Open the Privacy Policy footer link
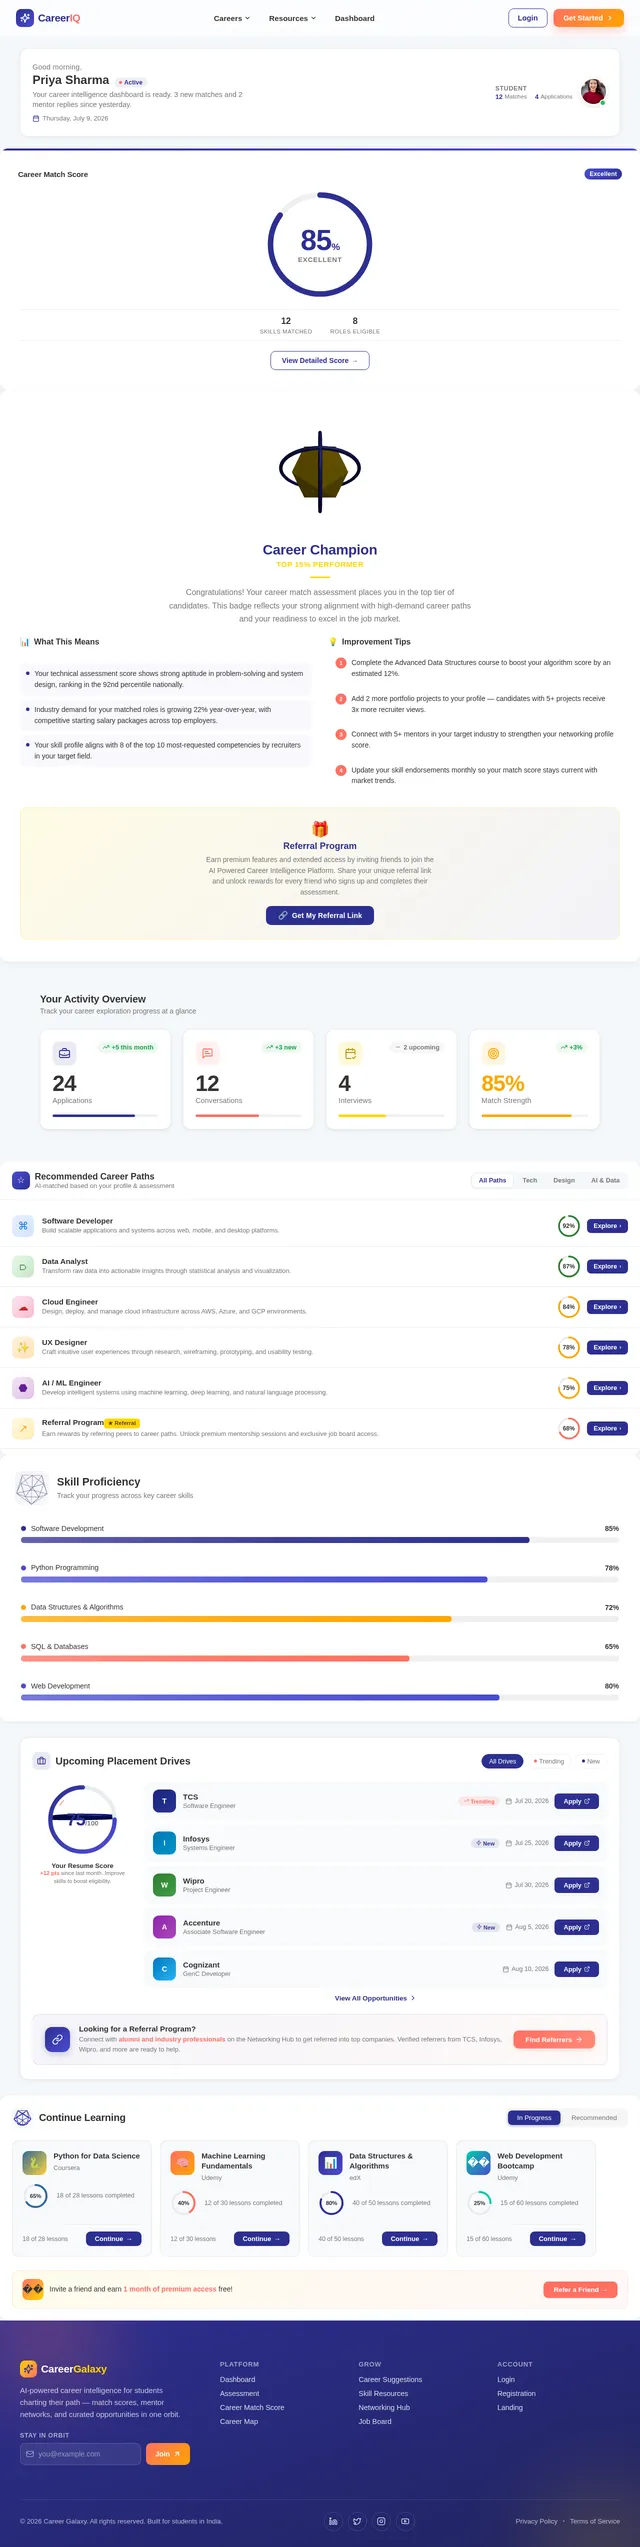 (x=536, y=2521)
